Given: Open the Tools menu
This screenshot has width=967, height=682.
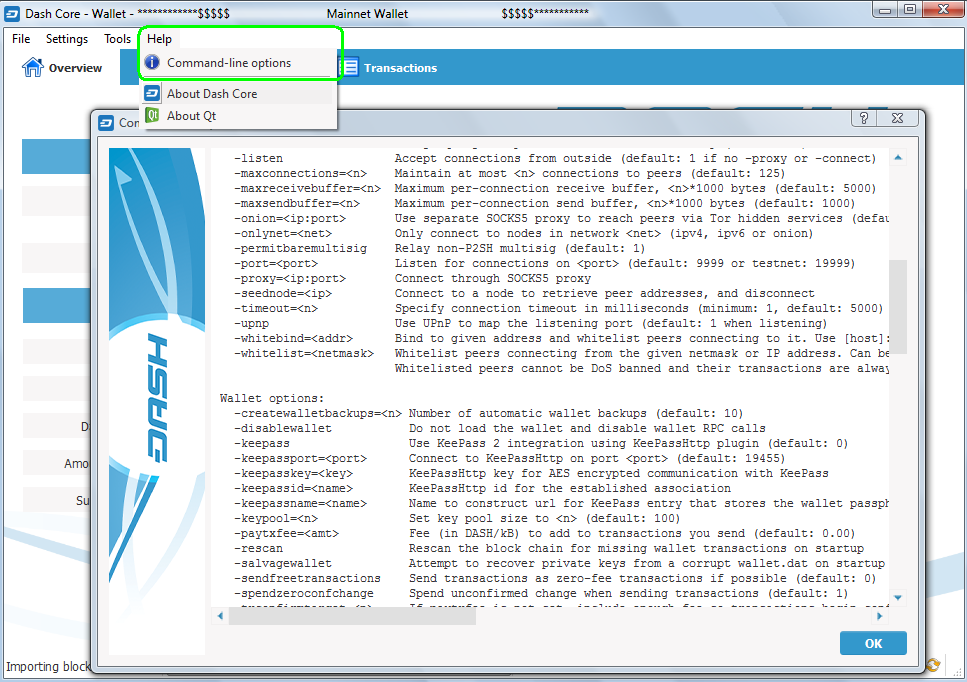Looking at the screenshot, I should click(x=117, y=39).
